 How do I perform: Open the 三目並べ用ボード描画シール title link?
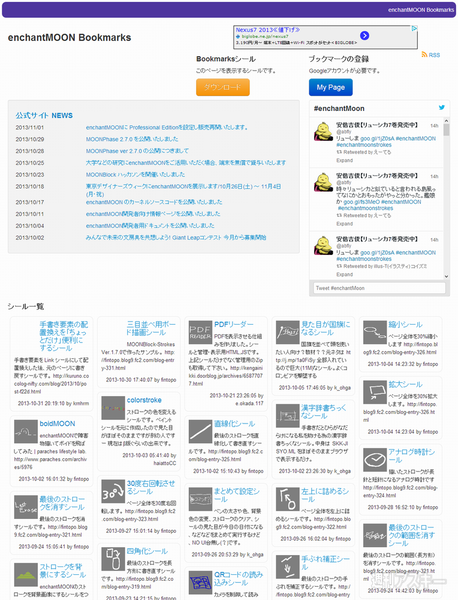click(x=151, y=328)
